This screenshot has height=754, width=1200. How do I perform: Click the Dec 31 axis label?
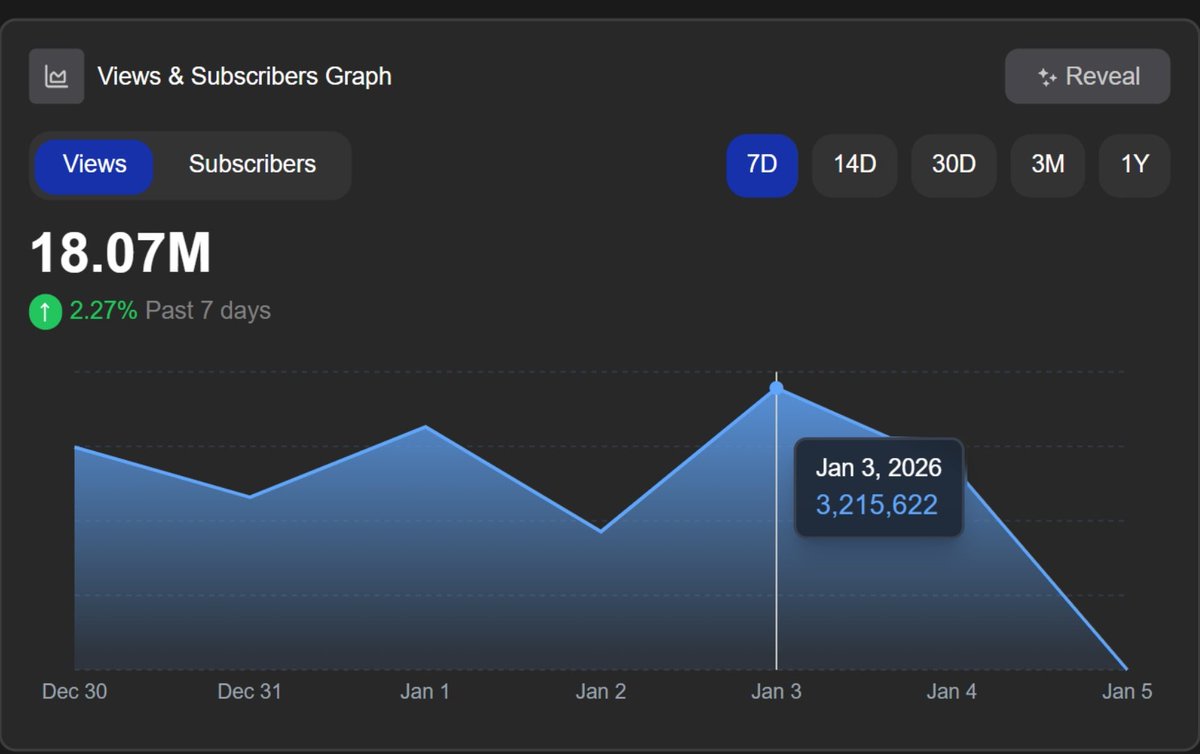[x=250, y=691]
